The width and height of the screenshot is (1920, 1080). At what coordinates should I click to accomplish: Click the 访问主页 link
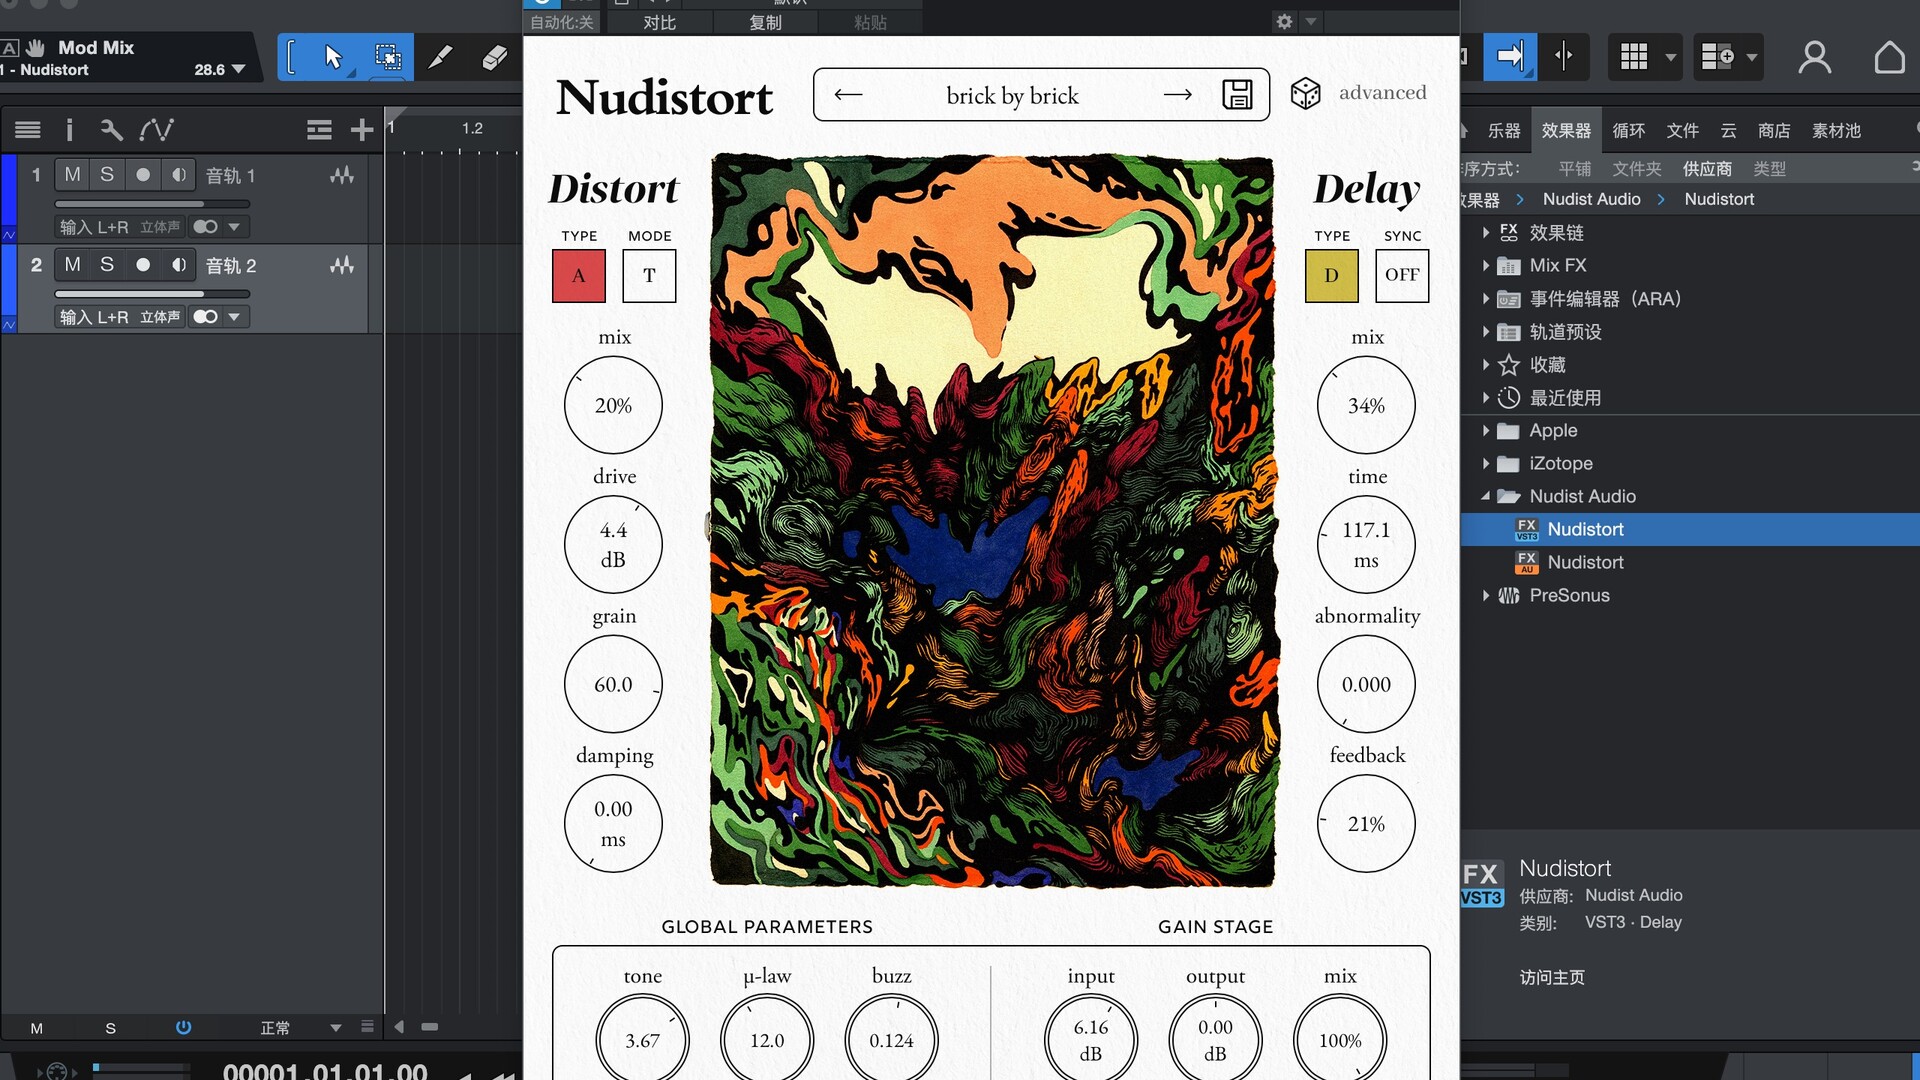[x=1552, y=977]
